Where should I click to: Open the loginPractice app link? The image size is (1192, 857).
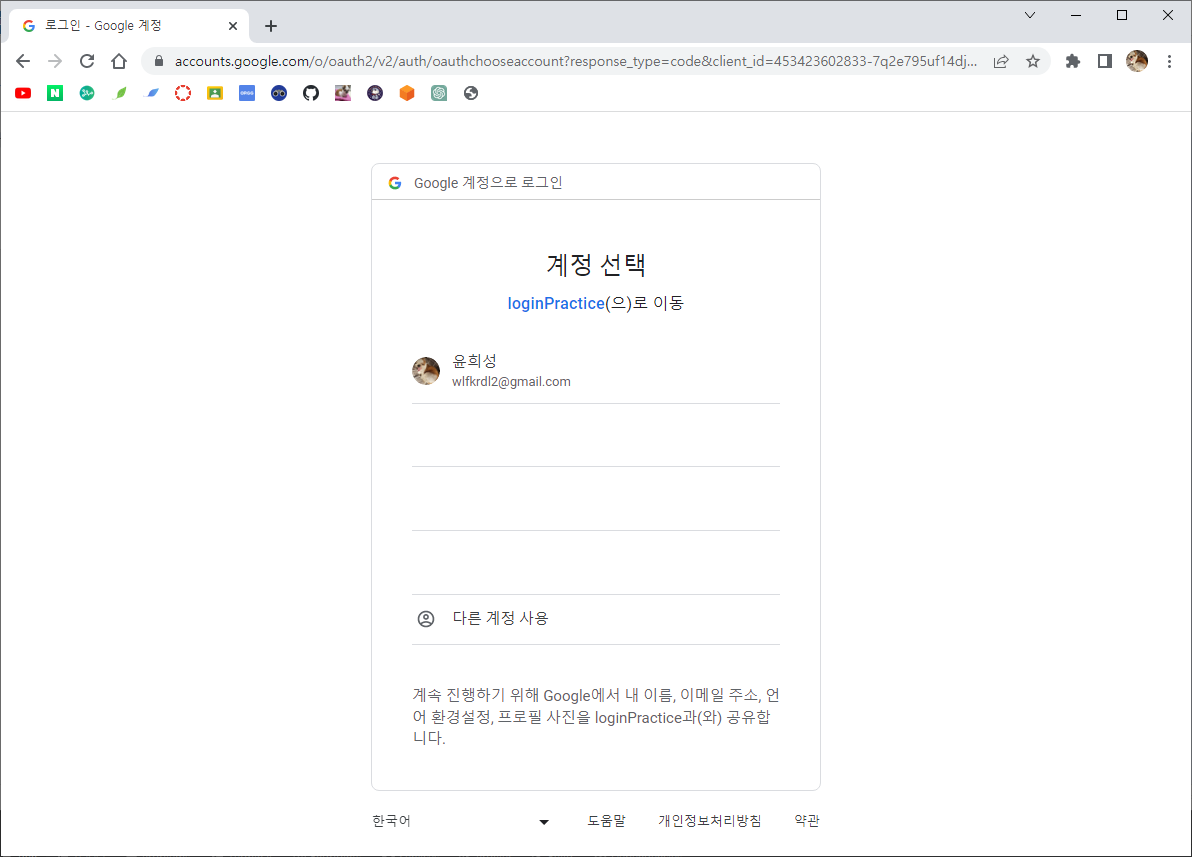click(556, 303)
